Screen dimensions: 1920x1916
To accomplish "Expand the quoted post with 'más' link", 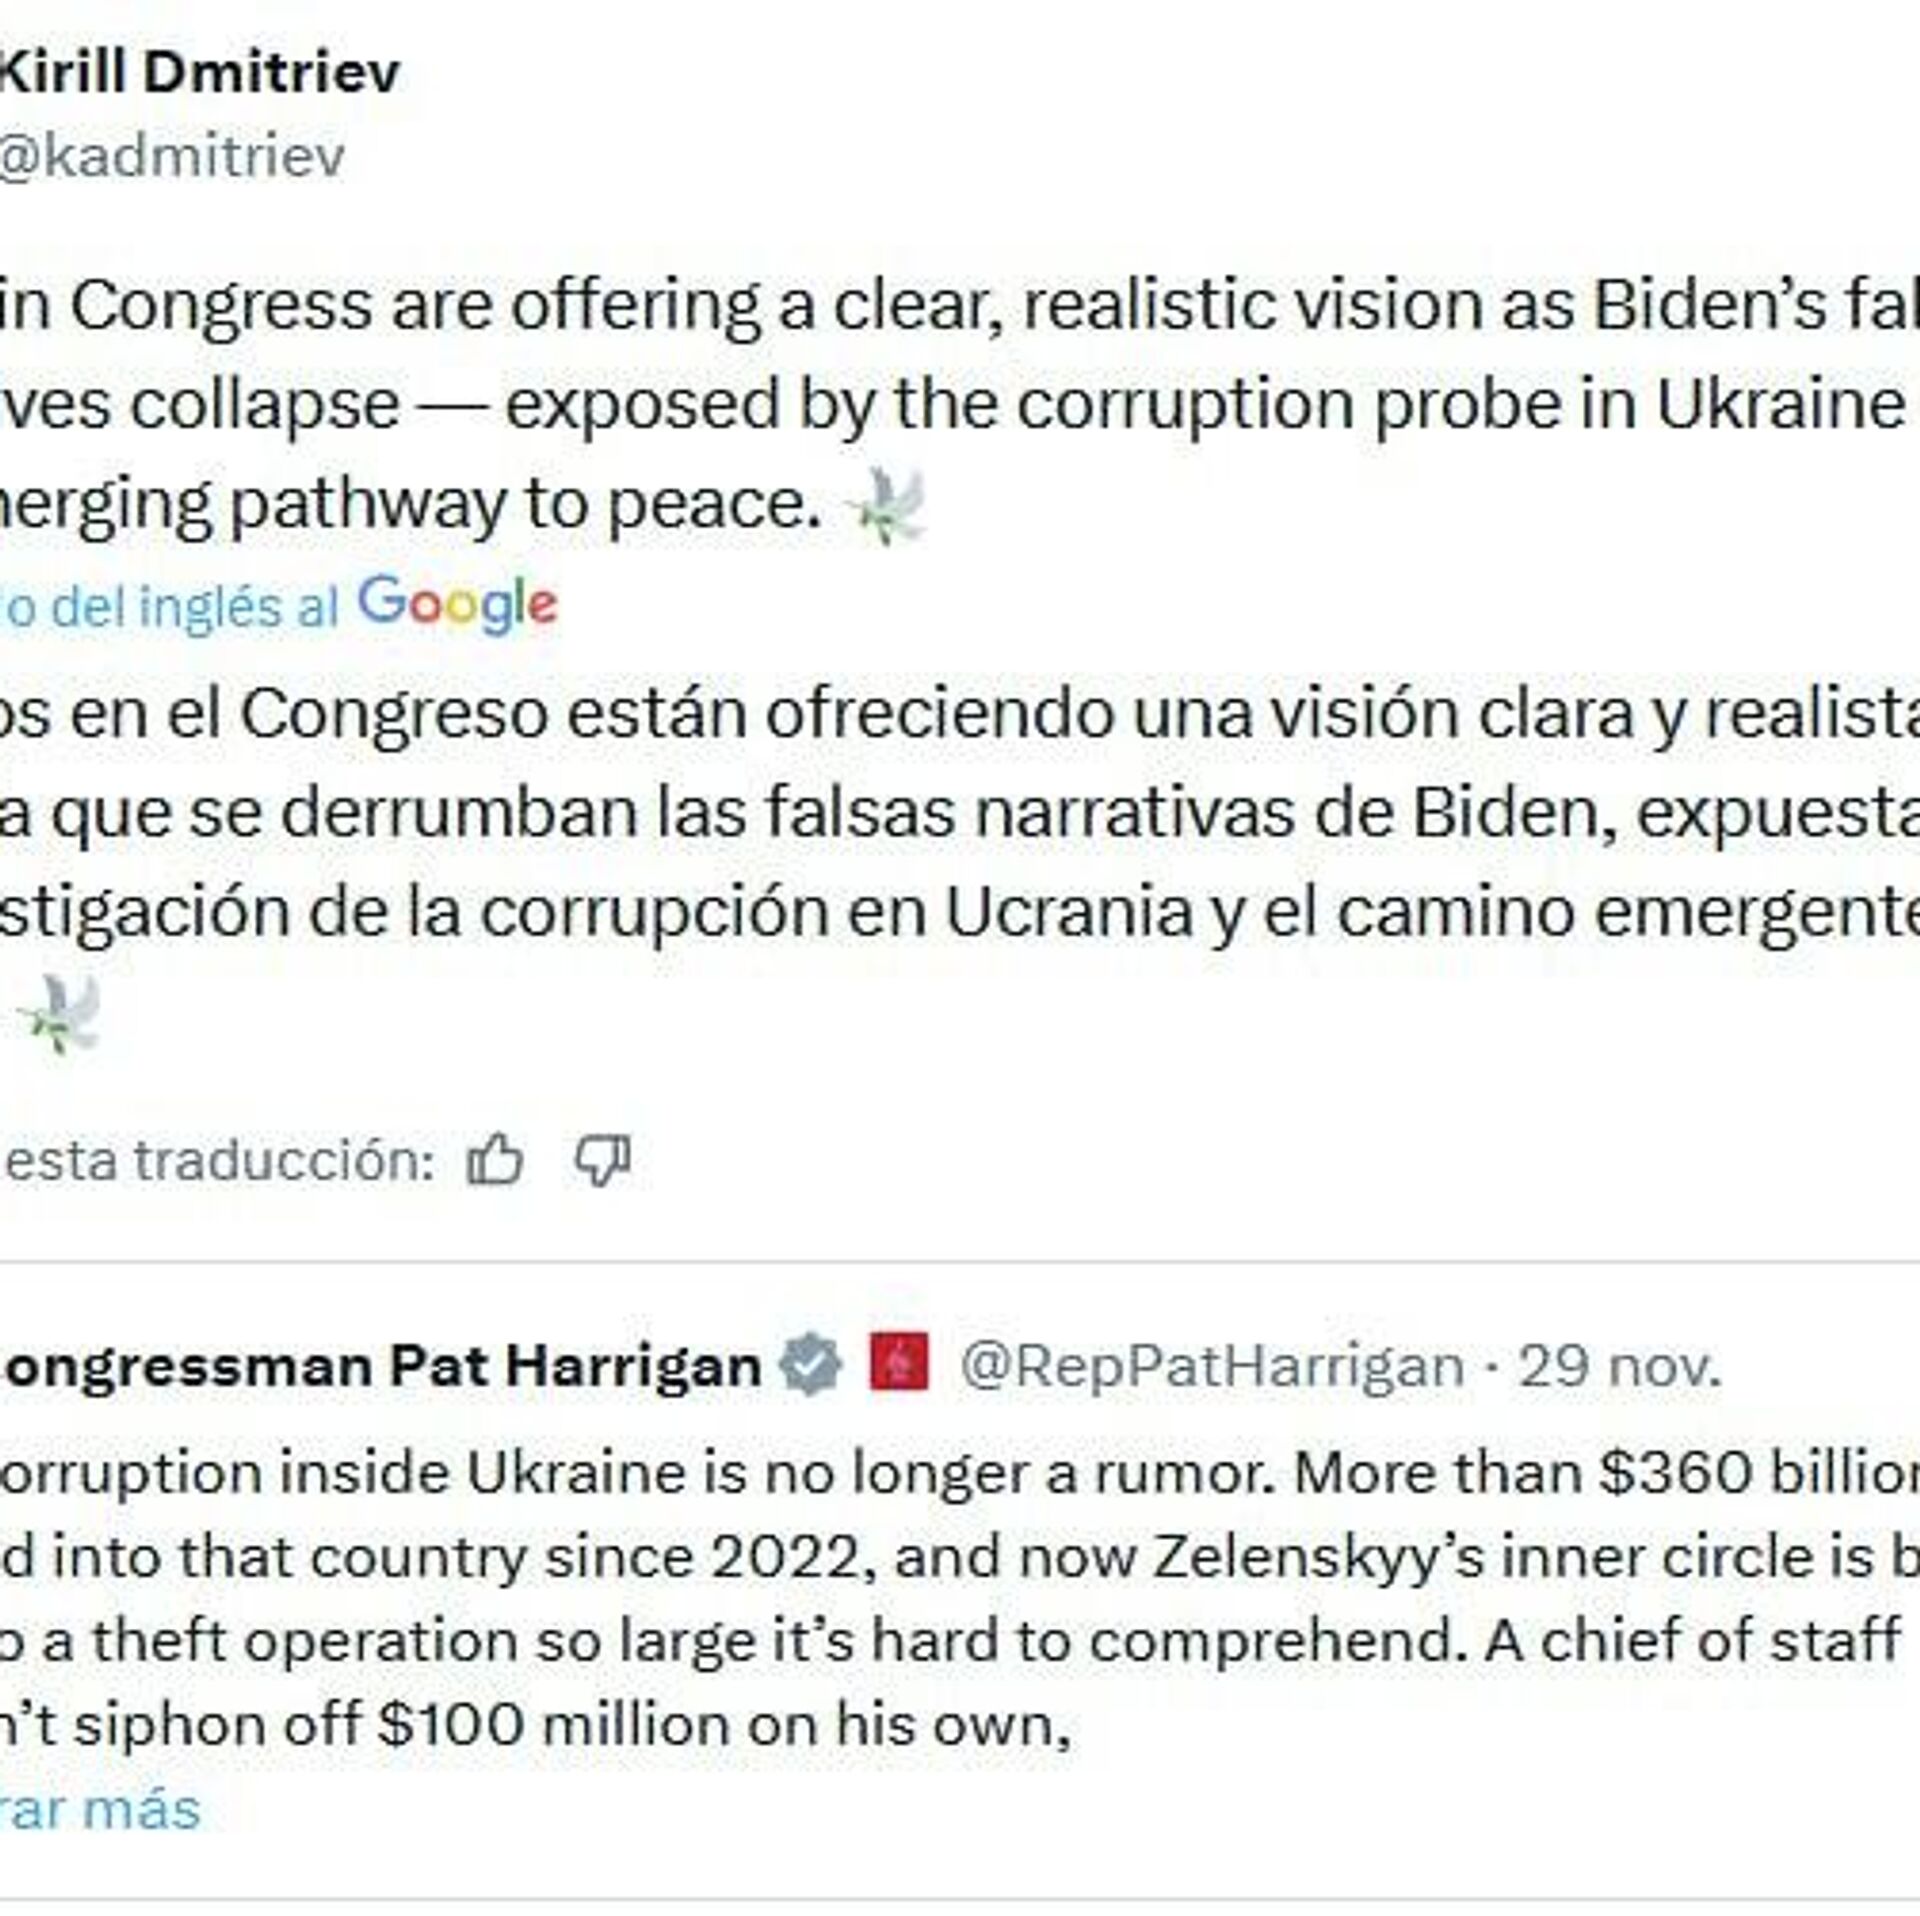I will point(100,1809).
